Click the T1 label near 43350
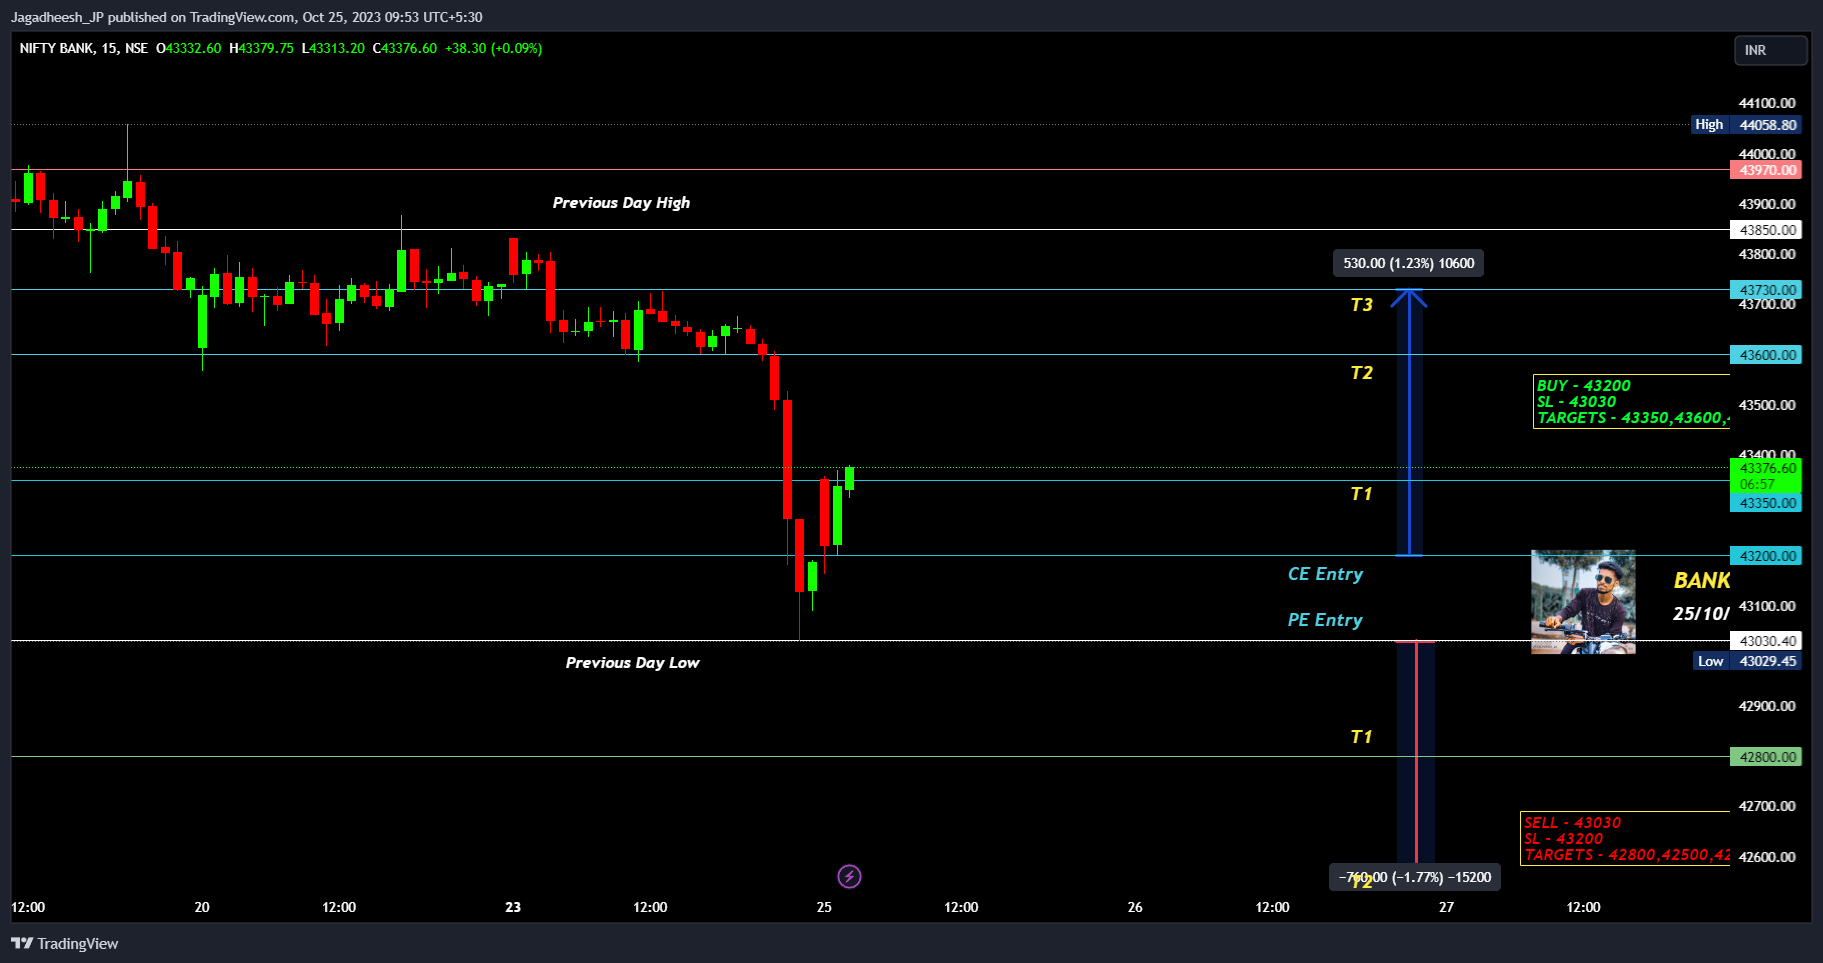Screen dimensions: 1823x963 click(x=1361, y=494)
